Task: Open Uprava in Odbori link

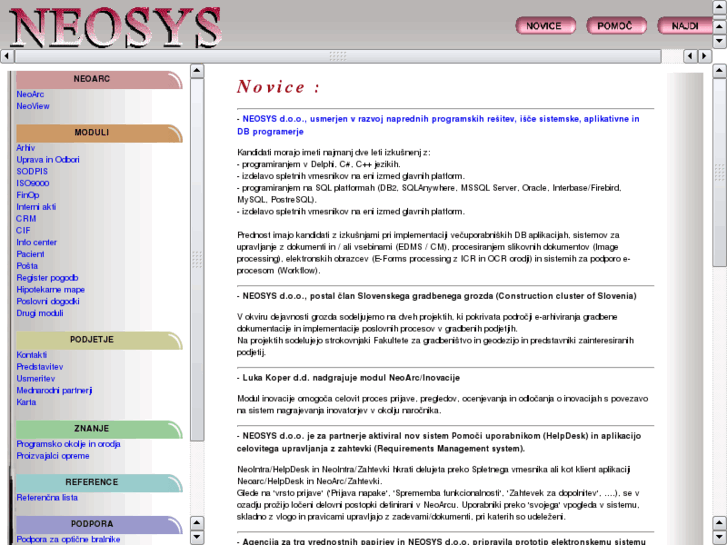Action: click(x=48, y=160)
